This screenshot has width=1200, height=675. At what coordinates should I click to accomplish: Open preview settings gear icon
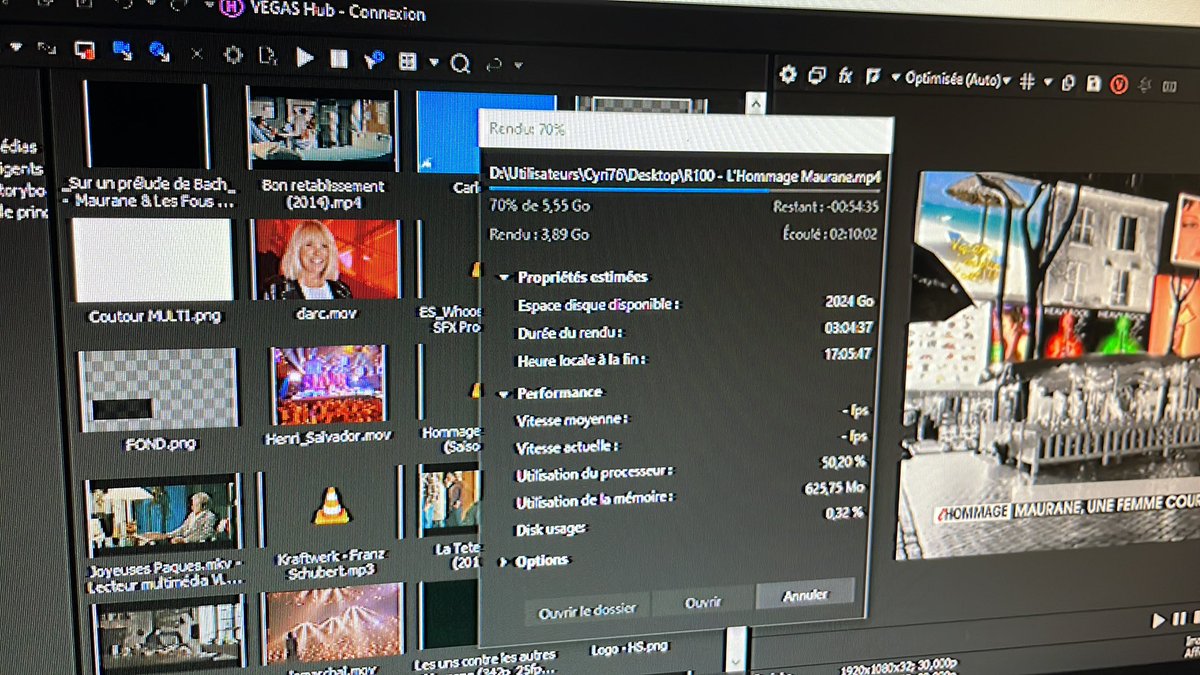tap(788, 74)
